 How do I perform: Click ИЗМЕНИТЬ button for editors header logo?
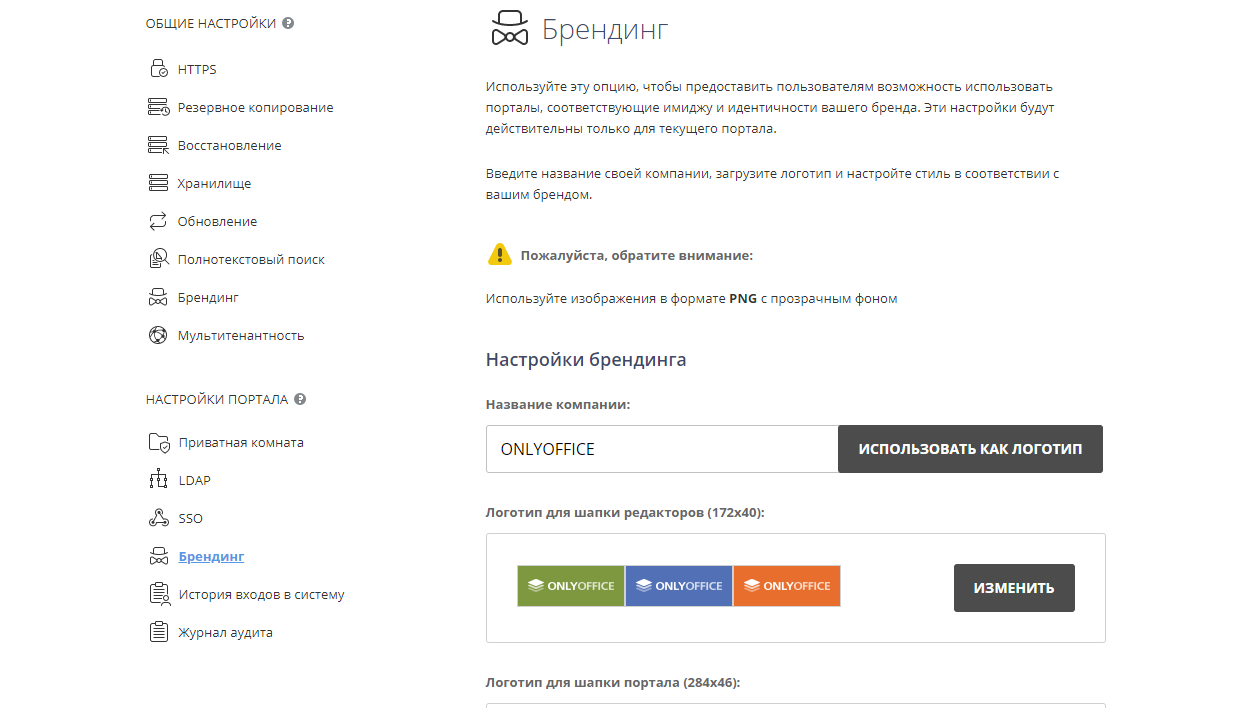[1014, 588]
